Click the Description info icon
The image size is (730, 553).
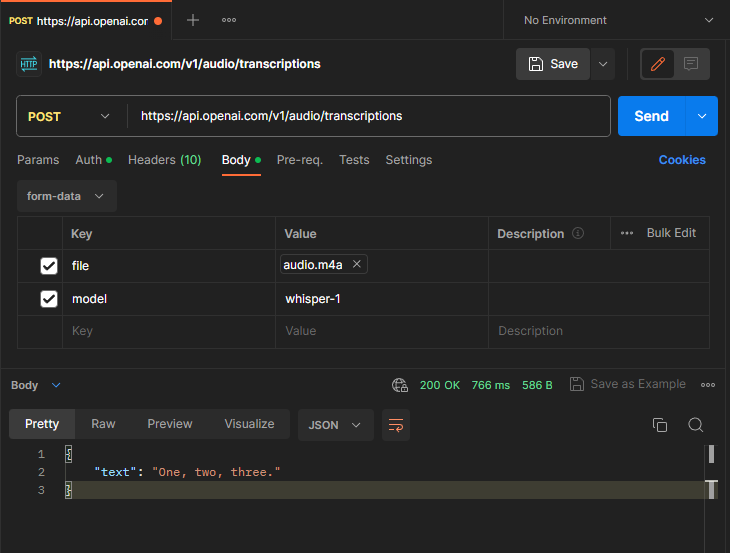click(578, 233)
